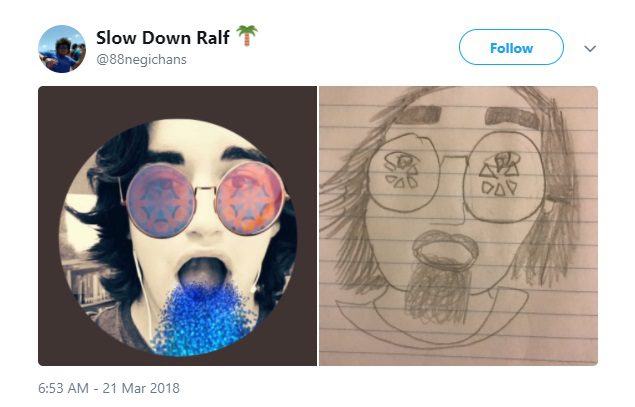Click the @88negichans handle
The width and height of the screenshot is (635, 407).
[x=140, y=60]
